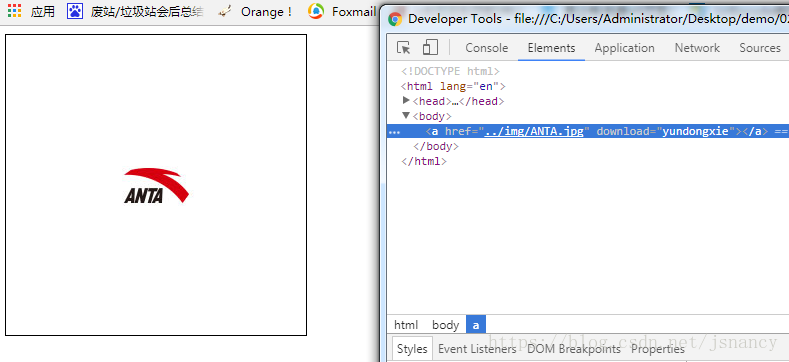Open the Application tab
This screenshot has width=789, height=362.
pyautogui.click(x=624, y=48)
